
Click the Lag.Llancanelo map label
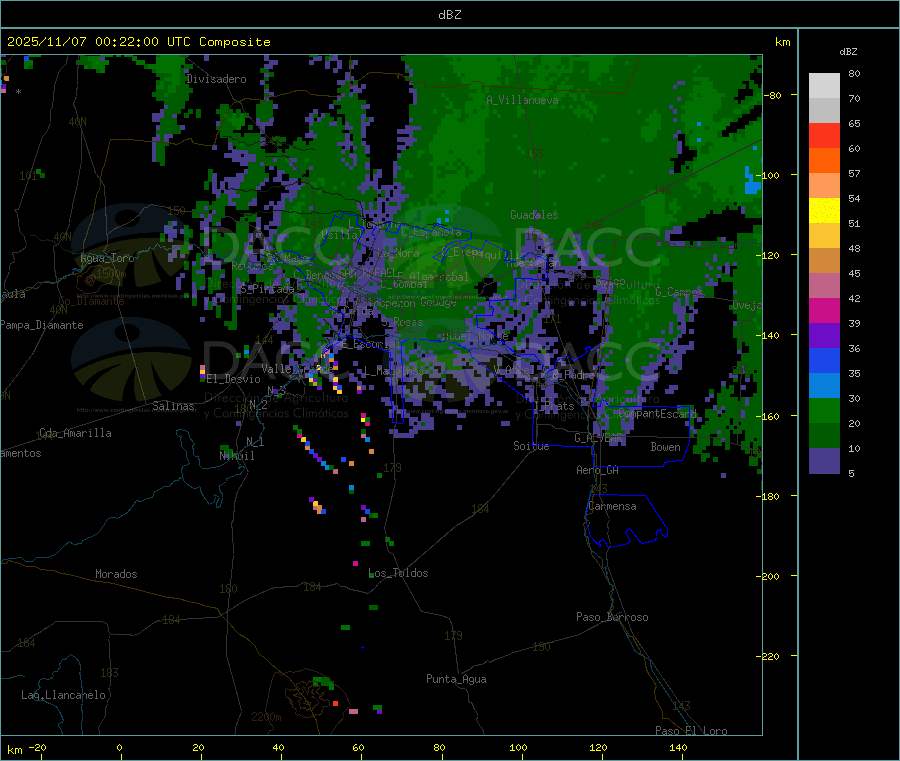(63, 695)
